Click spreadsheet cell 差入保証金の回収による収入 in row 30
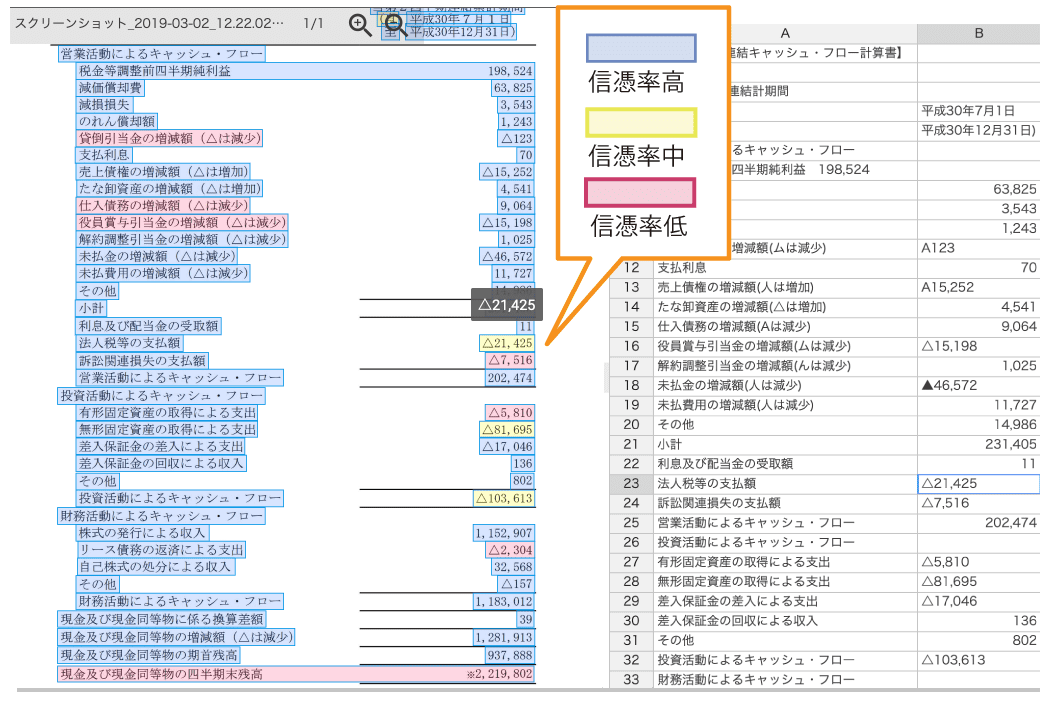 785,620
